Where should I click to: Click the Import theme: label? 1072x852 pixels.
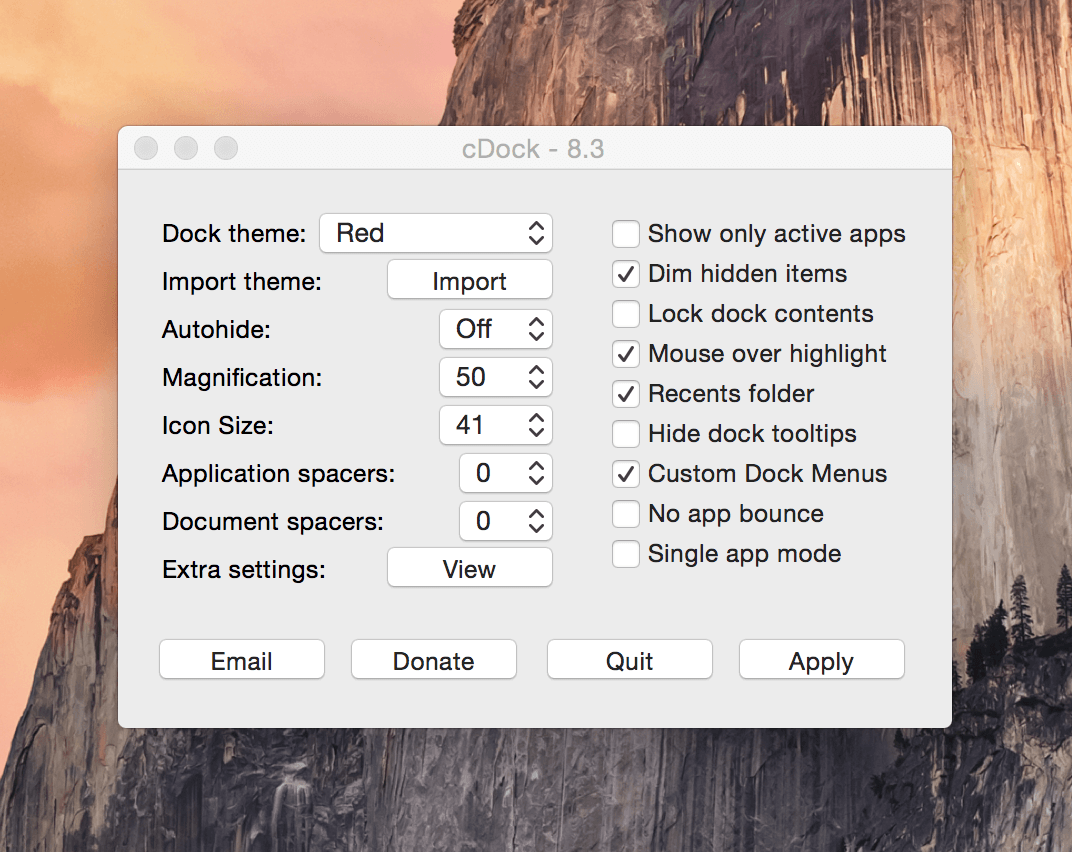tap(242, 282)
